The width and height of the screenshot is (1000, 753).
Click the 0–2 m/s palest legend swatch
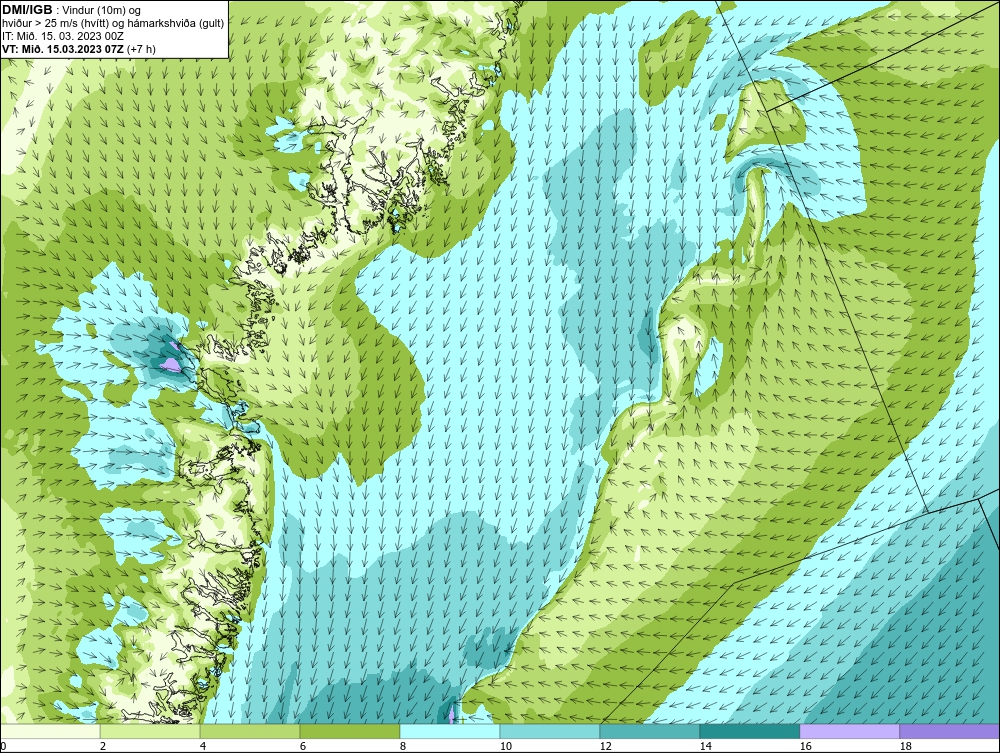[x=50, y=731]
